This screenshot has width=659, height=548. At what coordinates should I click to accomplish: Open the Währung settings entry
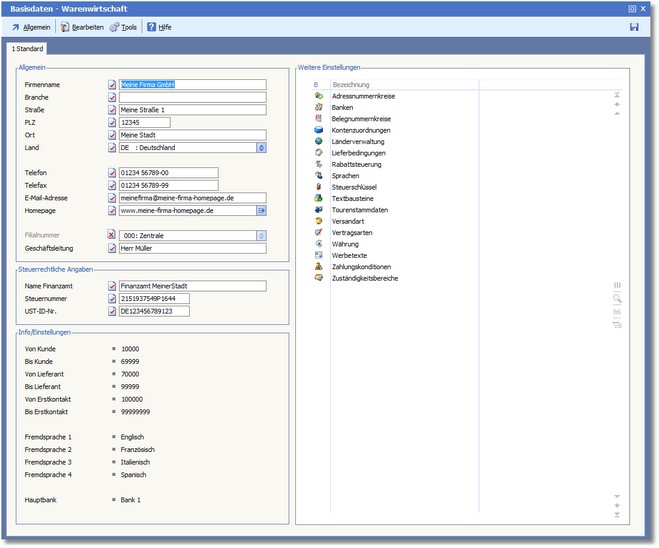(x=346, y=244)
